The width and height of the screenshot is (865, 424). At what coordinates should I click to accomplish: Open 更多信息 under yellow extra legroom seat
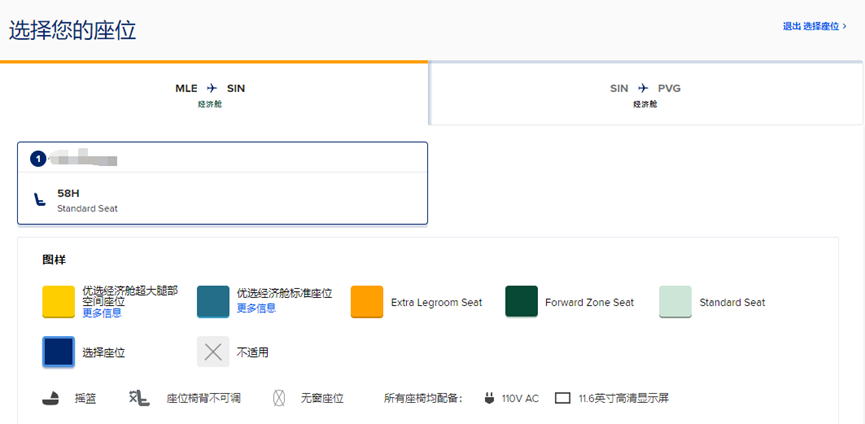pos(101,312)
